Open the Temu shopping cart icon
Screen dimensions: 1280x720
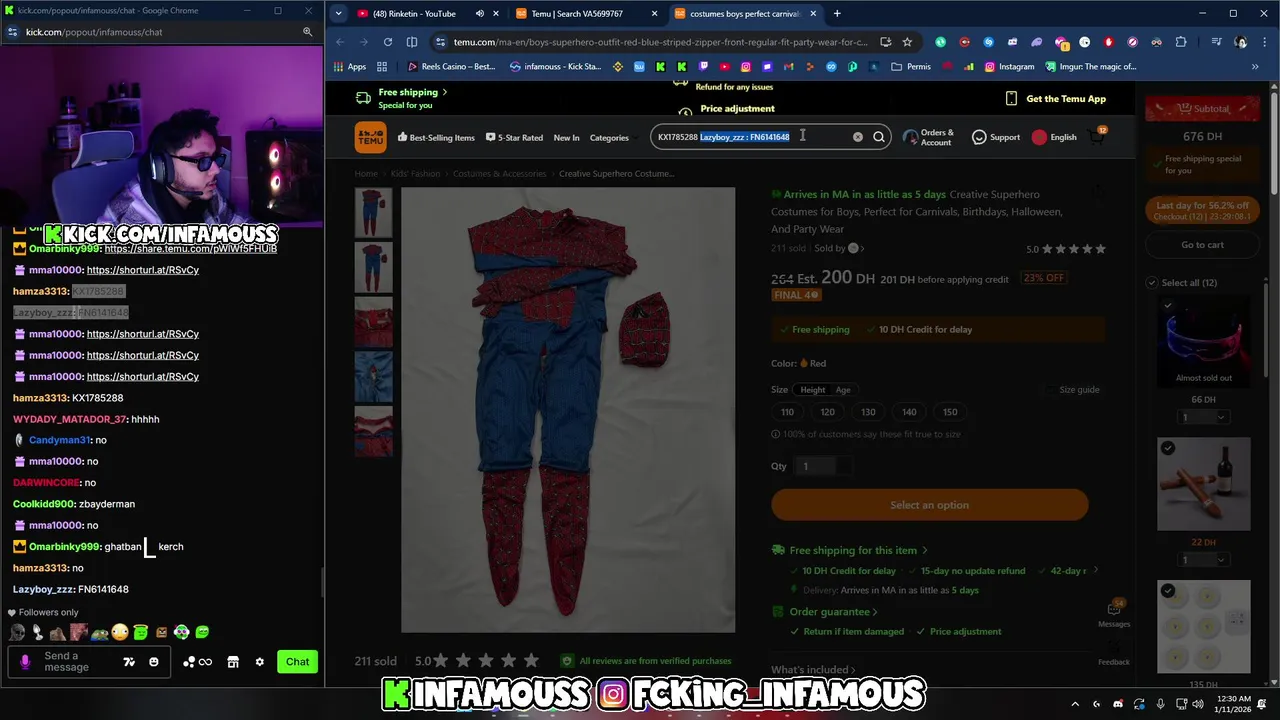(x=1098, y=137)
